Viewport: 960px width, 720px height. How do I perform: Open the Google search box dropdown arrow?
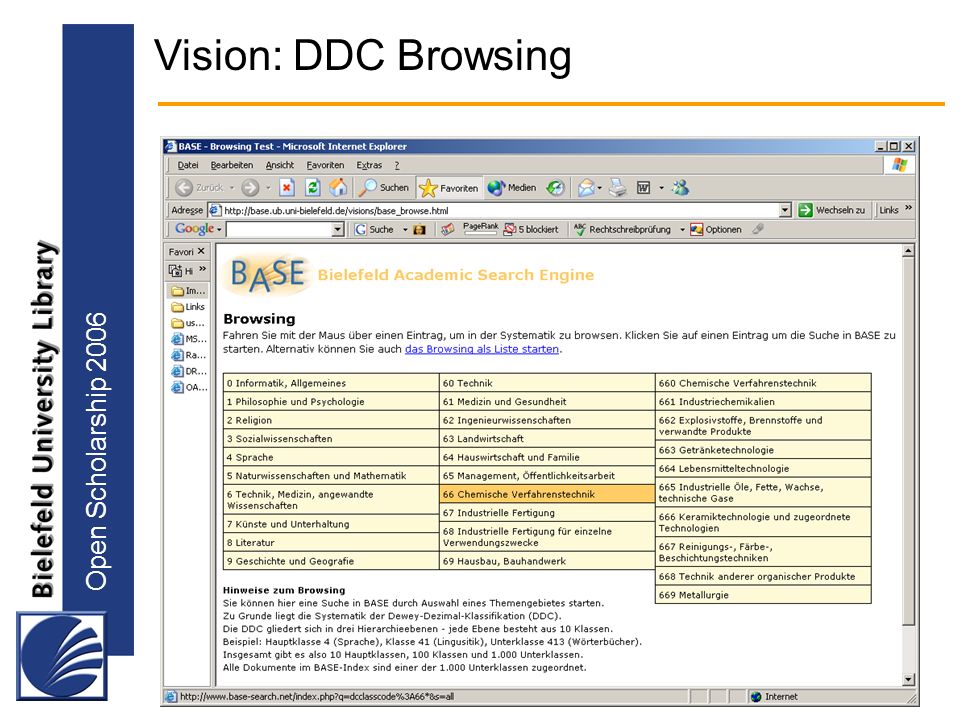338,230
